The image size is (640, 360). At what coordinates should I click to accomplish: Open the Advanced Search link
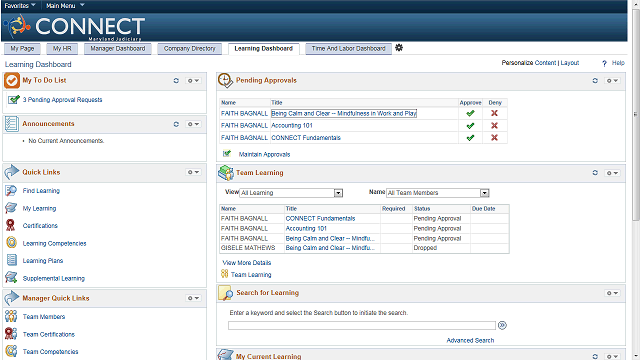(470, 340)
